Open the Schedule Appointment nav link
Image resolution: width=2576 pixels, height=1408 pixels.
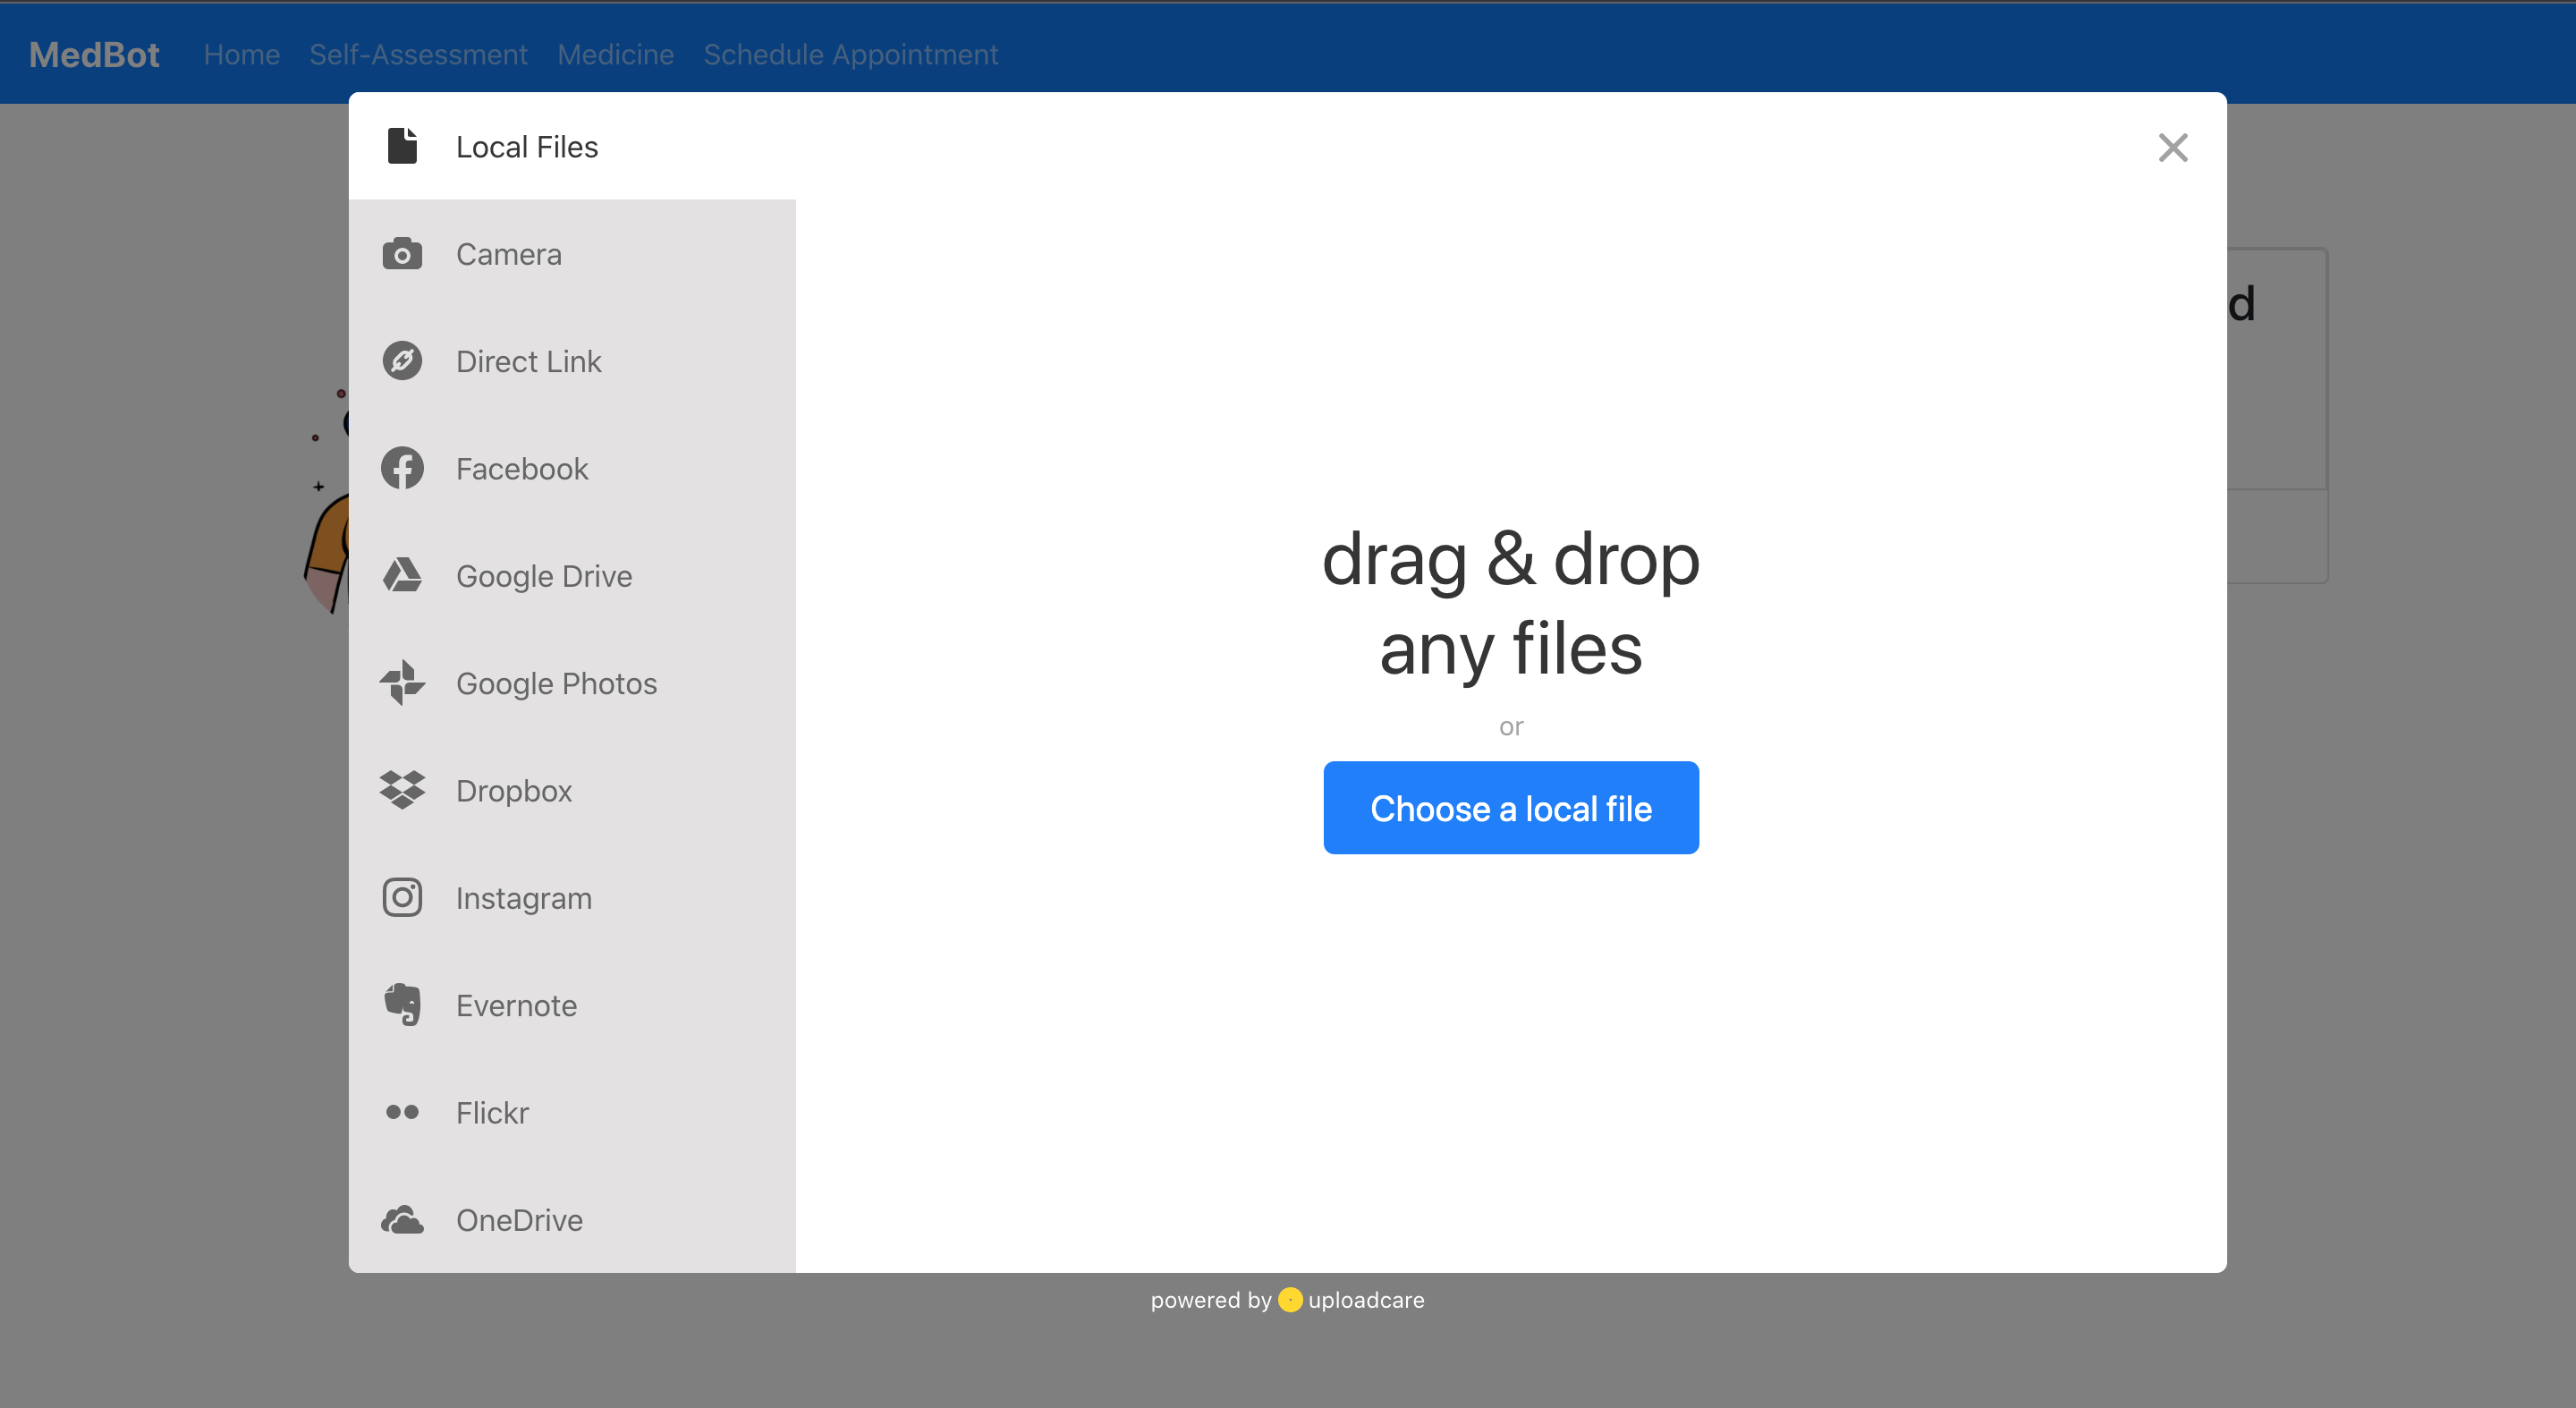[x=850, y=54]
